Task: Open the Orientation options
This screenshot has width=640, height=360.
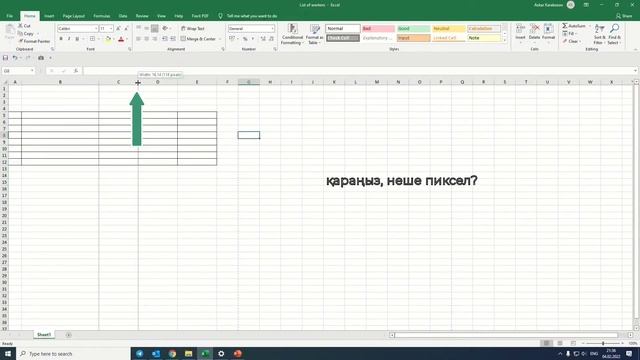Action: [x=166, y=29]
